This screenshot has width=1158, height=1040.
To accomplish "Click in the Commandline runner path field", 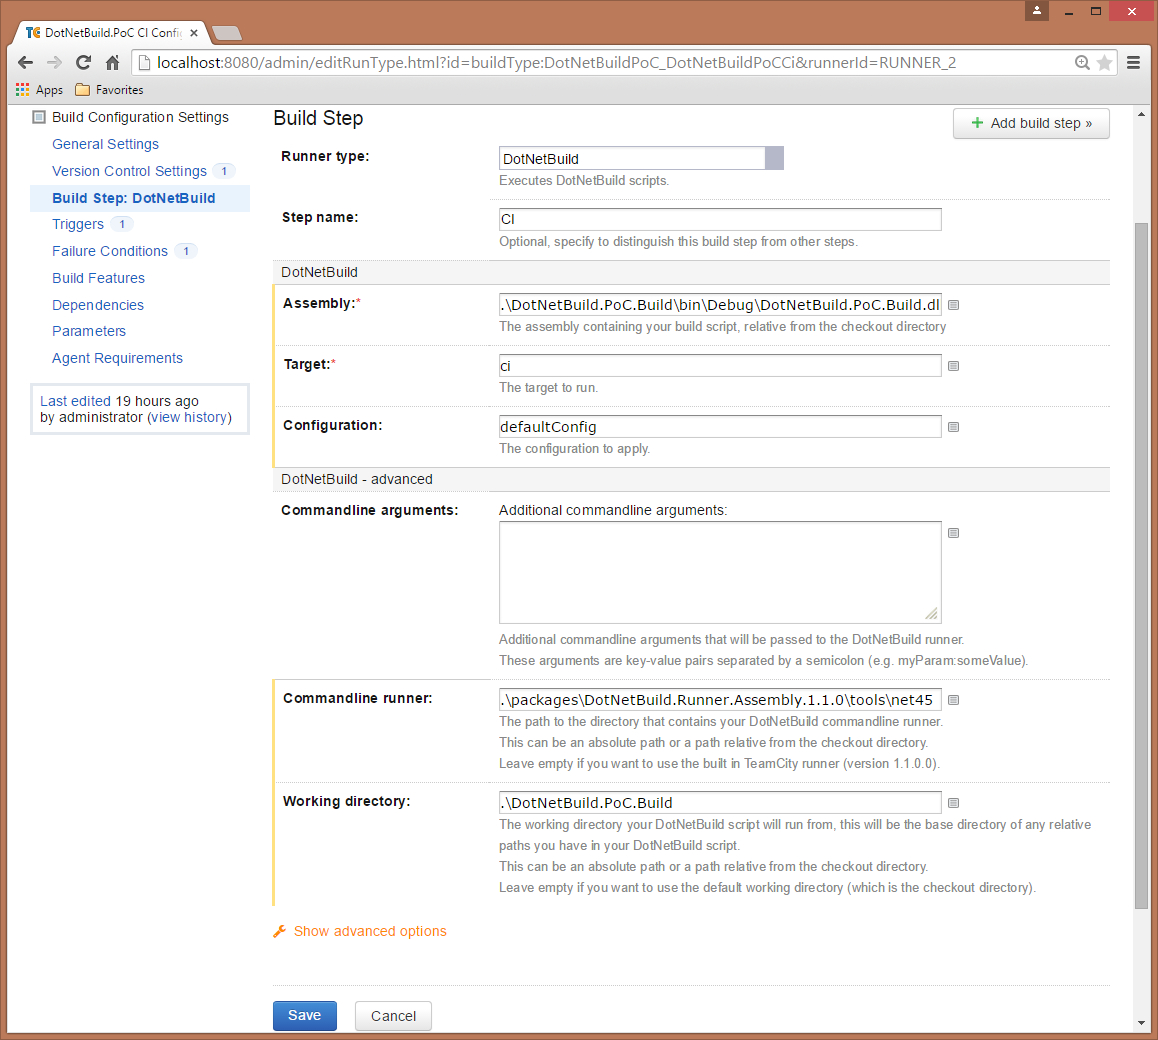I will click(720, 700).
